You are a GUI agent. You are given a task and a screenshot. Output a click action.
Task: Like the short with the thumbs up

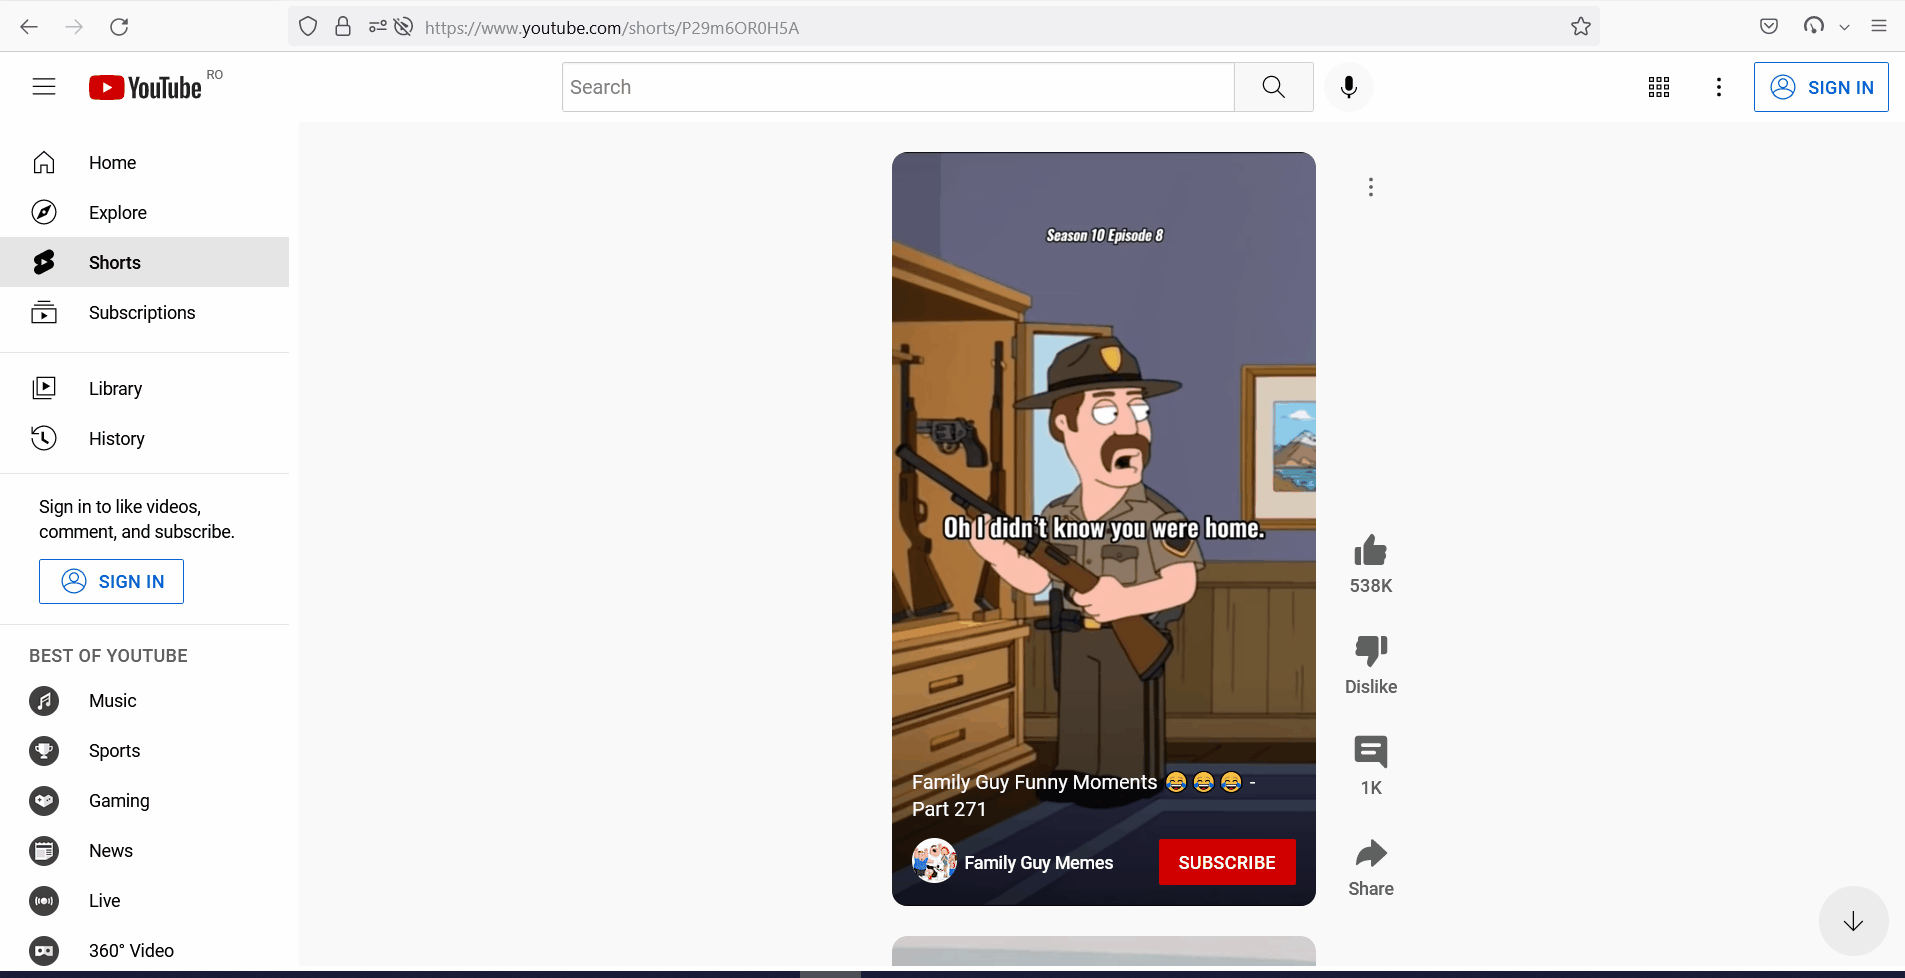click(1370, 548)
